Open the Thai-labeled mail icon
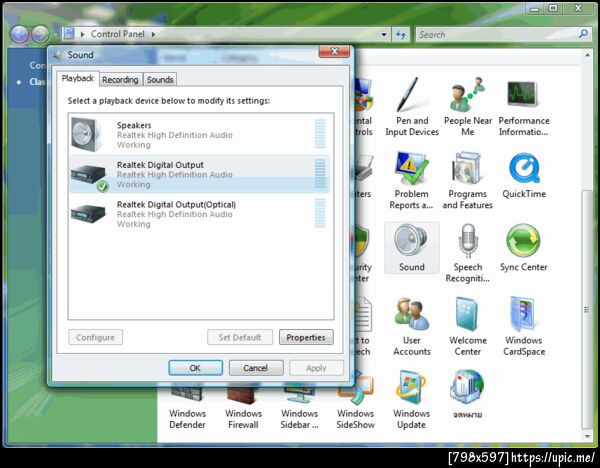Screen dimensions: 600x468 (467, 395)
